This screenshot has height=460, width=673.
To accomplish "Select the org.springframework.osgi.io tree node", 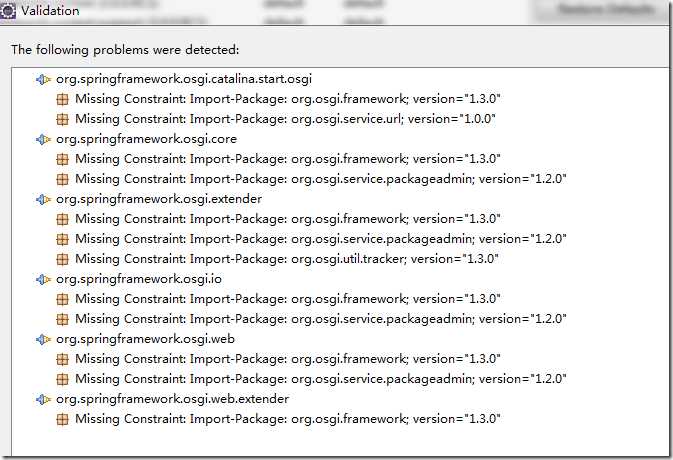I will tap(138, 279).
